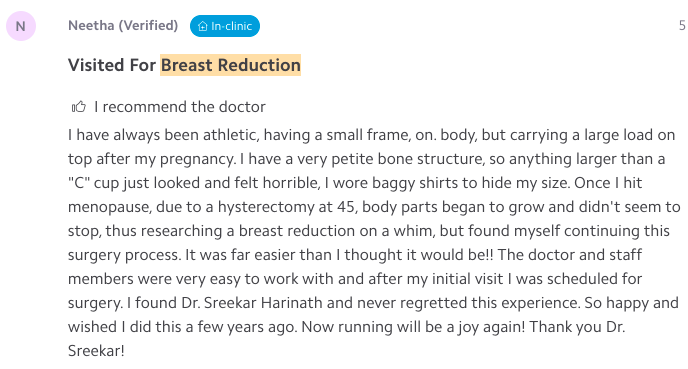This screenshot has width=688, height=369.
Task: Click the word pregnancy in the review
Action: [197, 159]
